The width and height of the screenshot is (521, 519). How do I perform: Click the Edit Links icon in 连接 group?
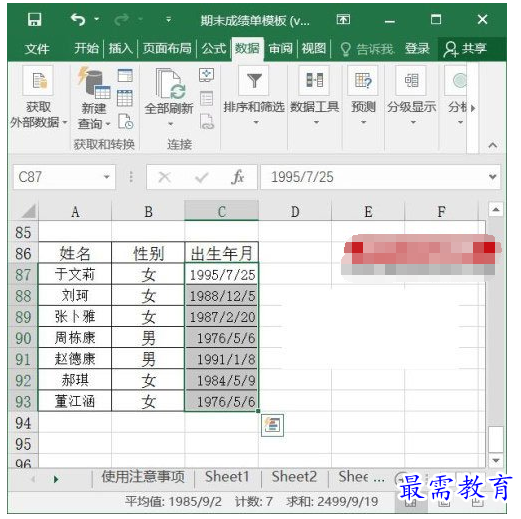point(207,121)
